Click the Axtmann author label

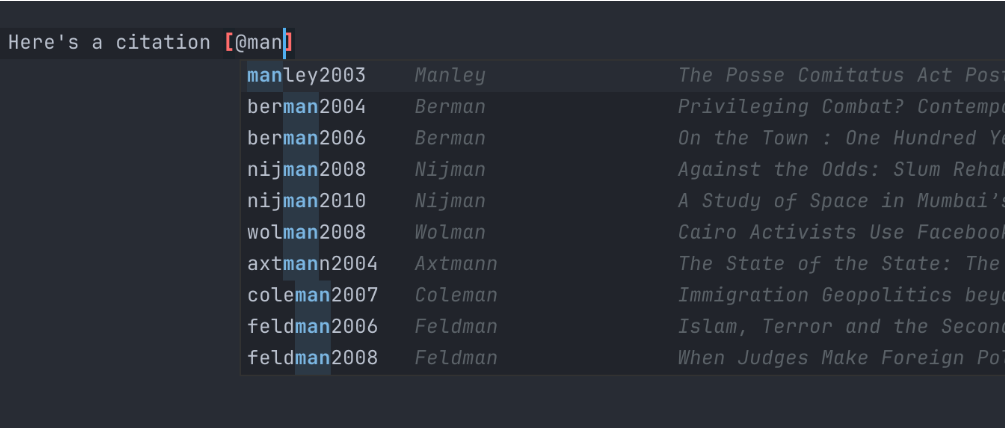(x=456, y=264)
